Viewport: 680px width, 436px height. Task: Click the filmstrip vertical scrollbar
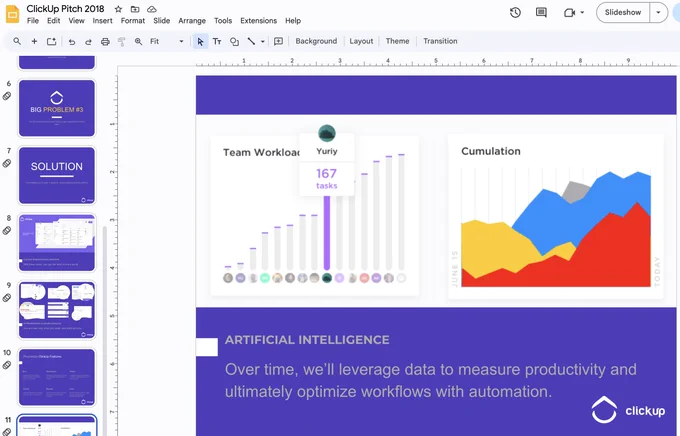pos(105,330)
